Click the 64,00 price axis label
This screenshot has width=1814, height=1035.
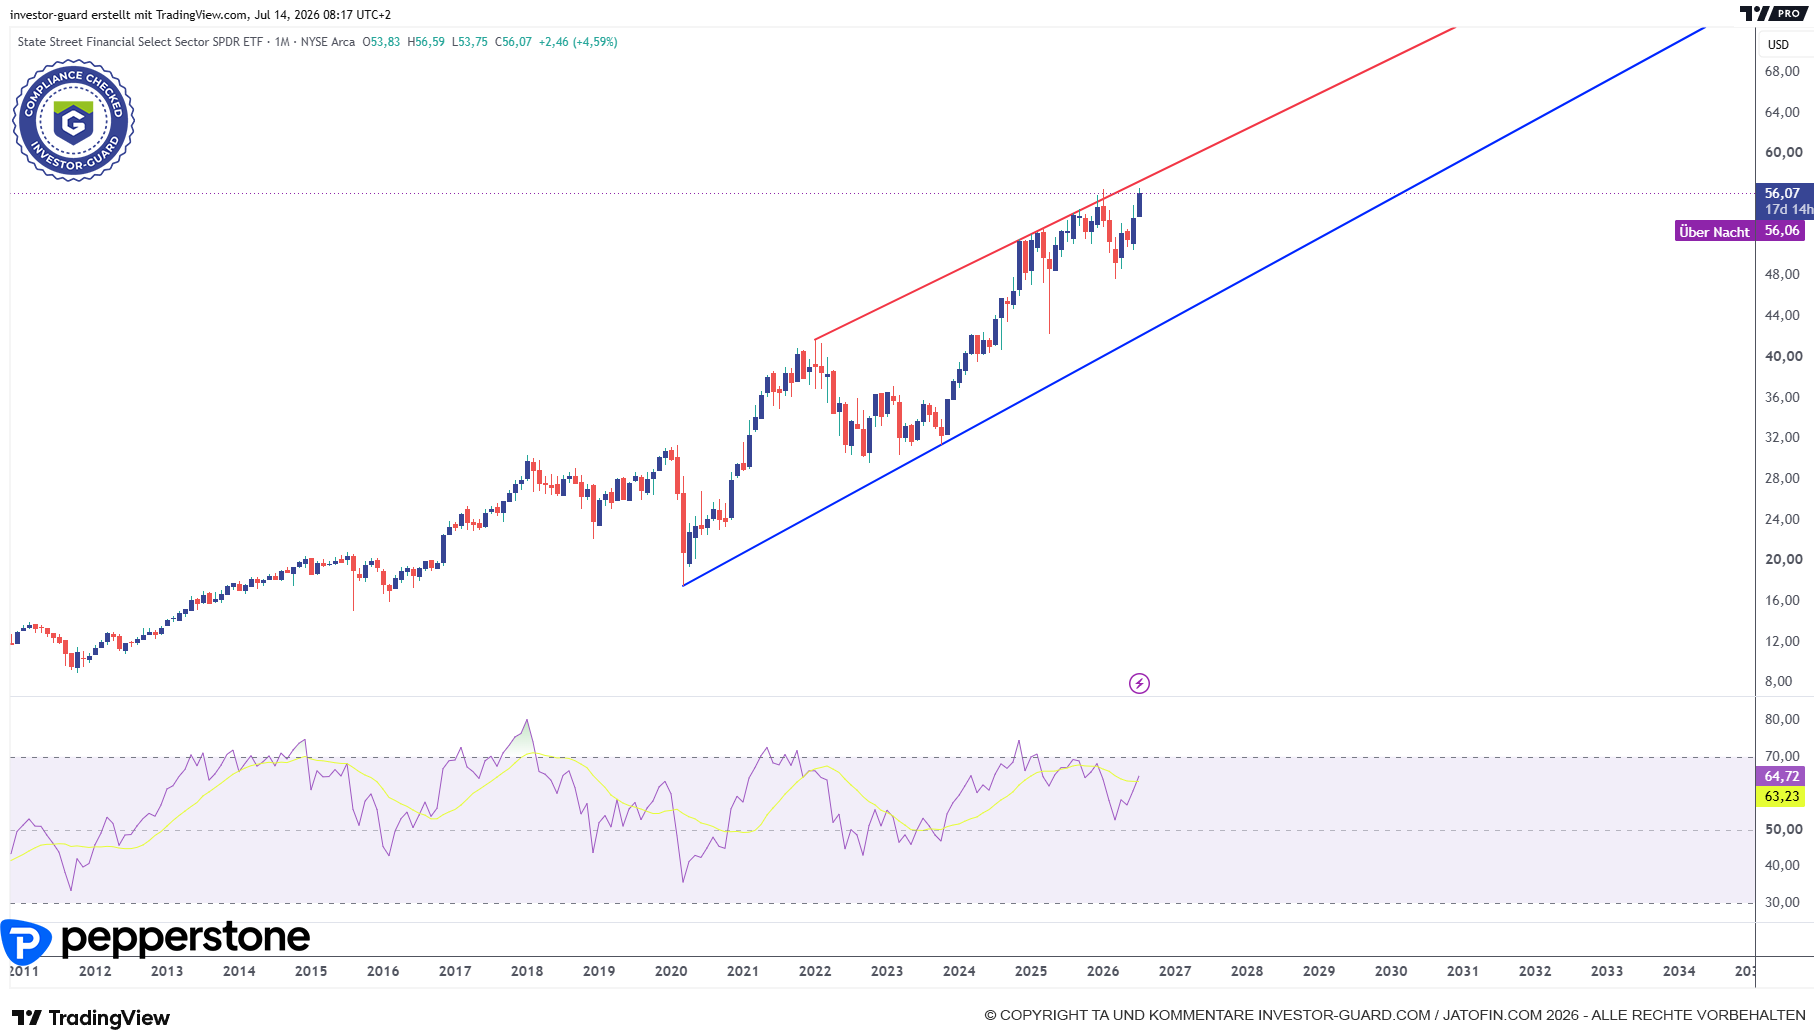click(x=1782, y=112)
